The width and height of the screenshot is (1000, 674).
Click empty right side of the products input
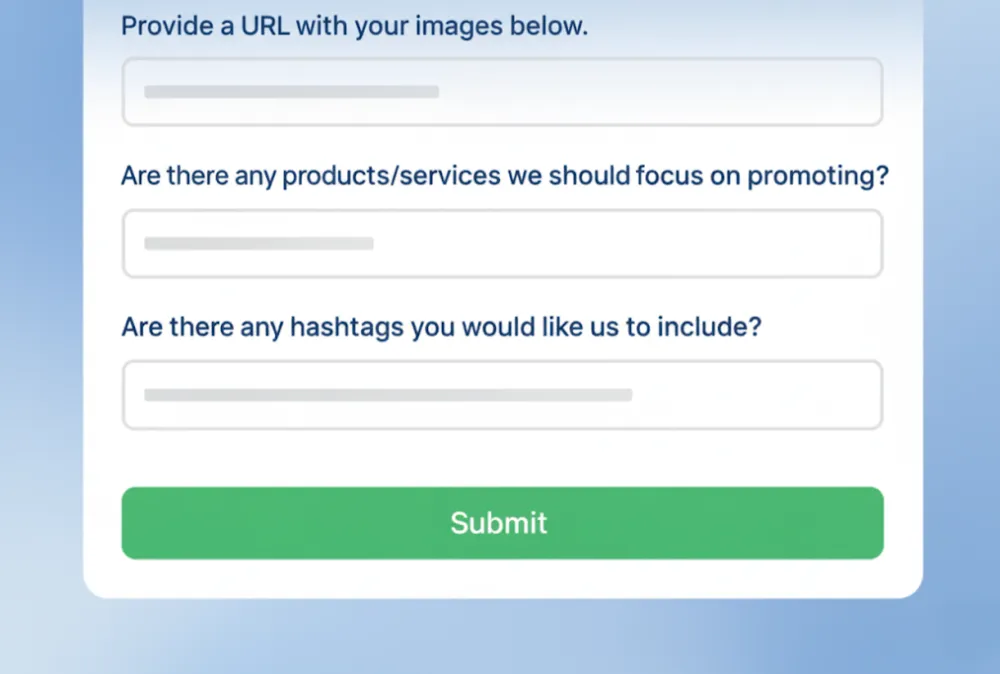(x=670, y=243)
